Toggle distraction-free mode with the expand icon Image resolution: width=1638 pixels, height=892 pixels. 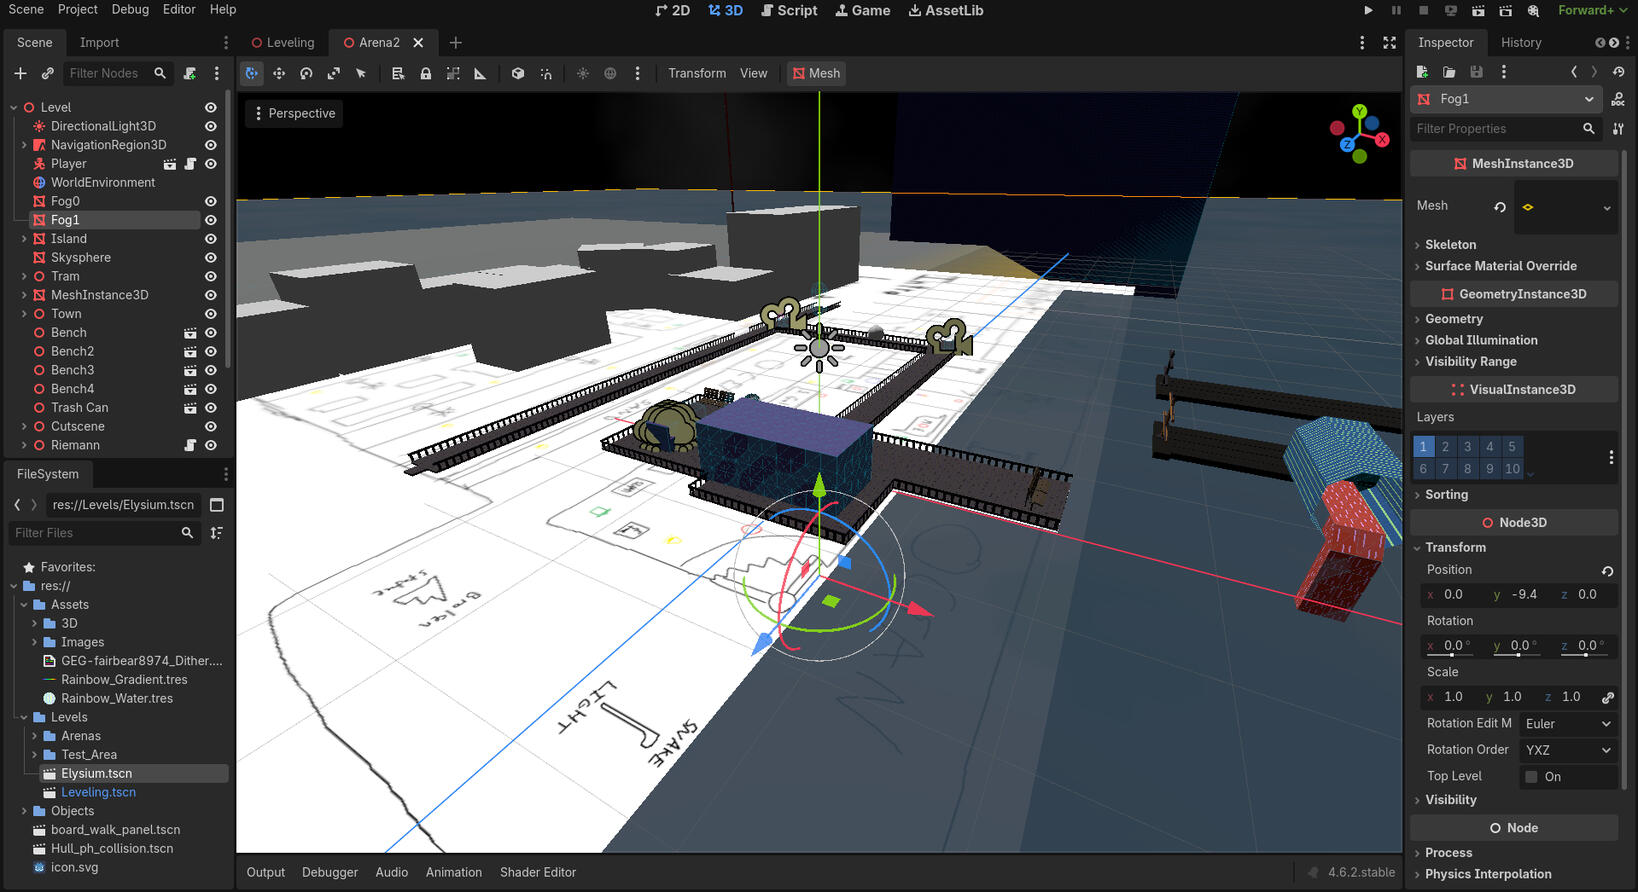click(x=1389, y=43)
